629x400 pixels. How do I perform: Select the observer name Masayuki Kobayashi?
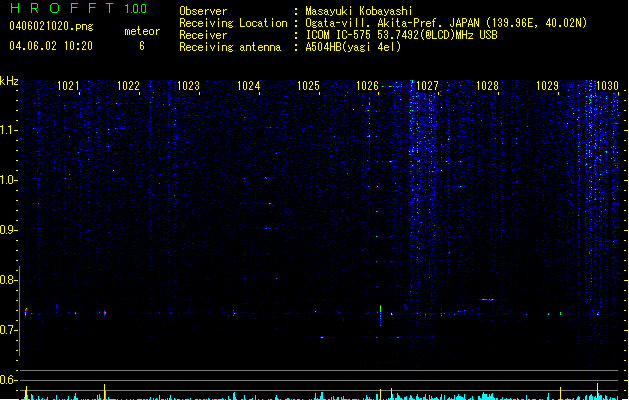coord(359,11)
